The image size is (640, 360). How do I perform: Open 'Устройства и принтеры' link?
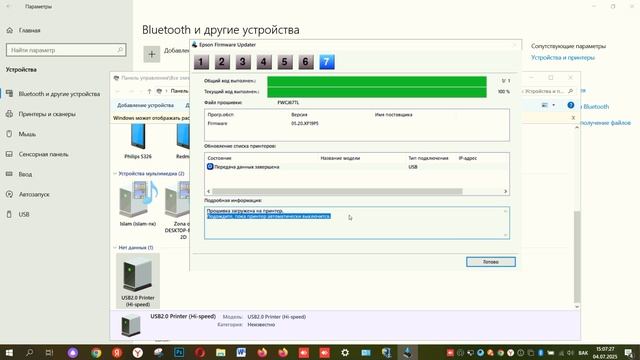pyautogui.click(x=562, y=58)
